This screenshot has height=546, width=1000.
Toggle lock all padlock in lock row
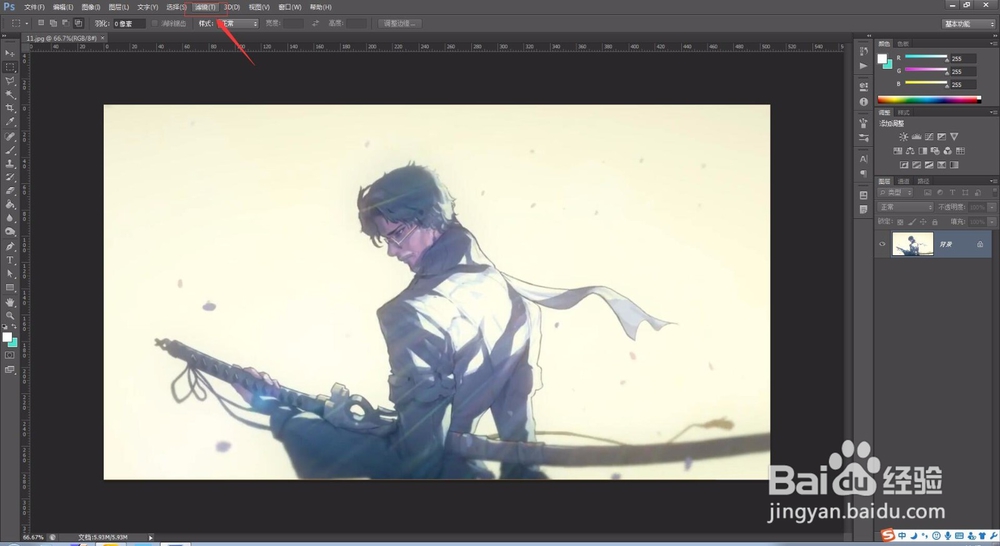[935, 222]
